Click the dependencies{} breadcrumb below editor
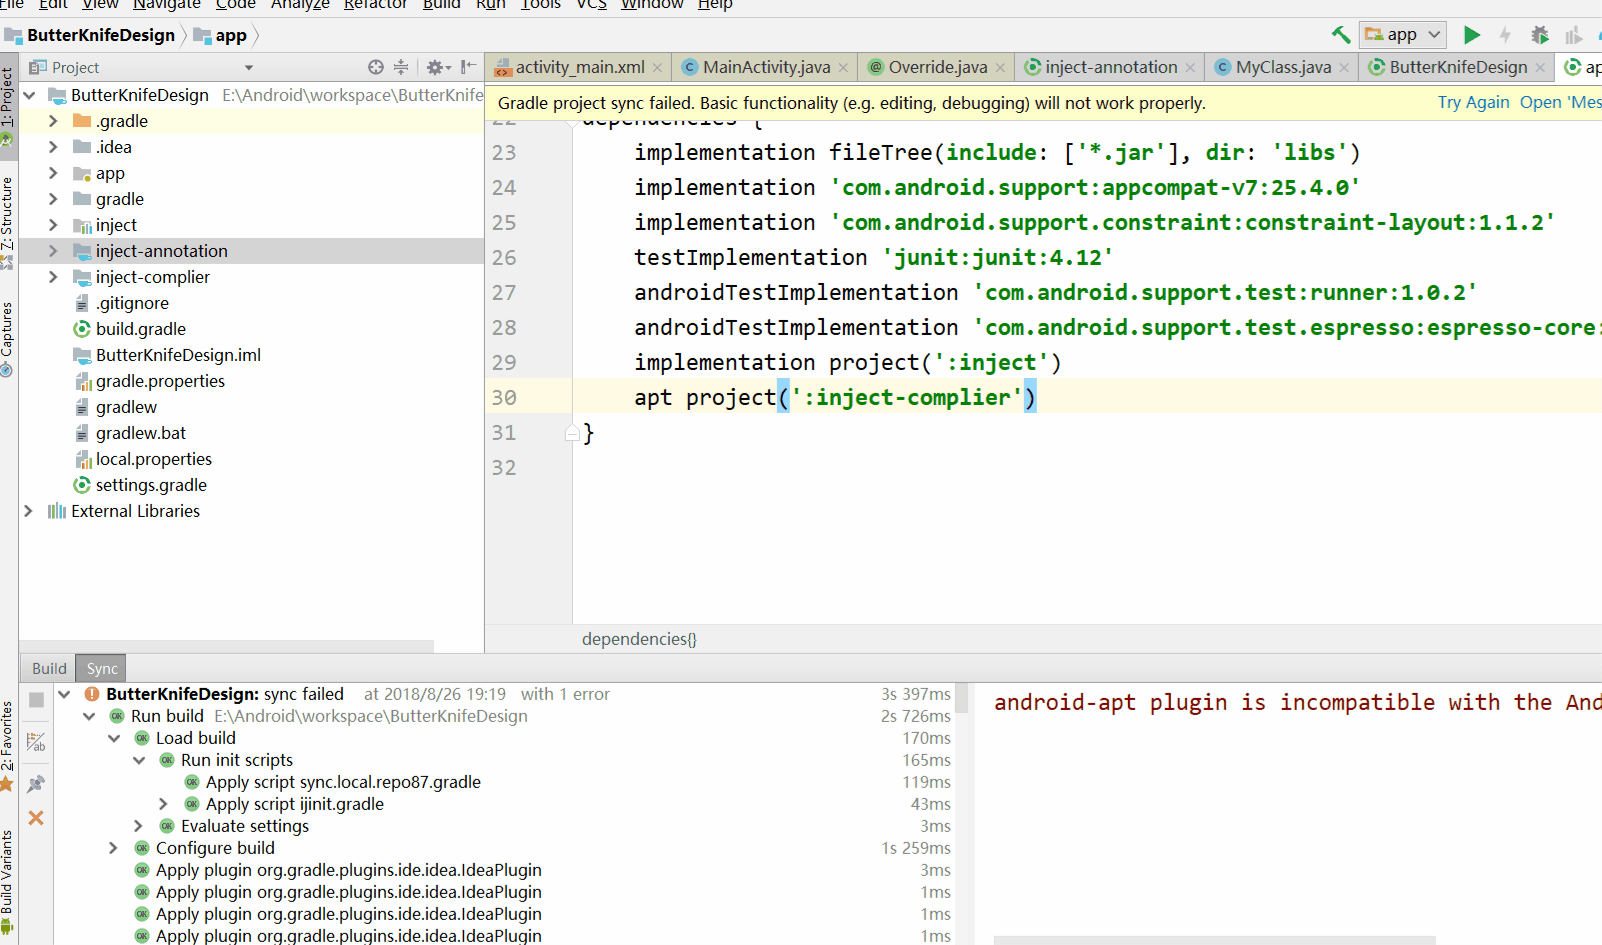1602x945 pixels. pos(639,639)
